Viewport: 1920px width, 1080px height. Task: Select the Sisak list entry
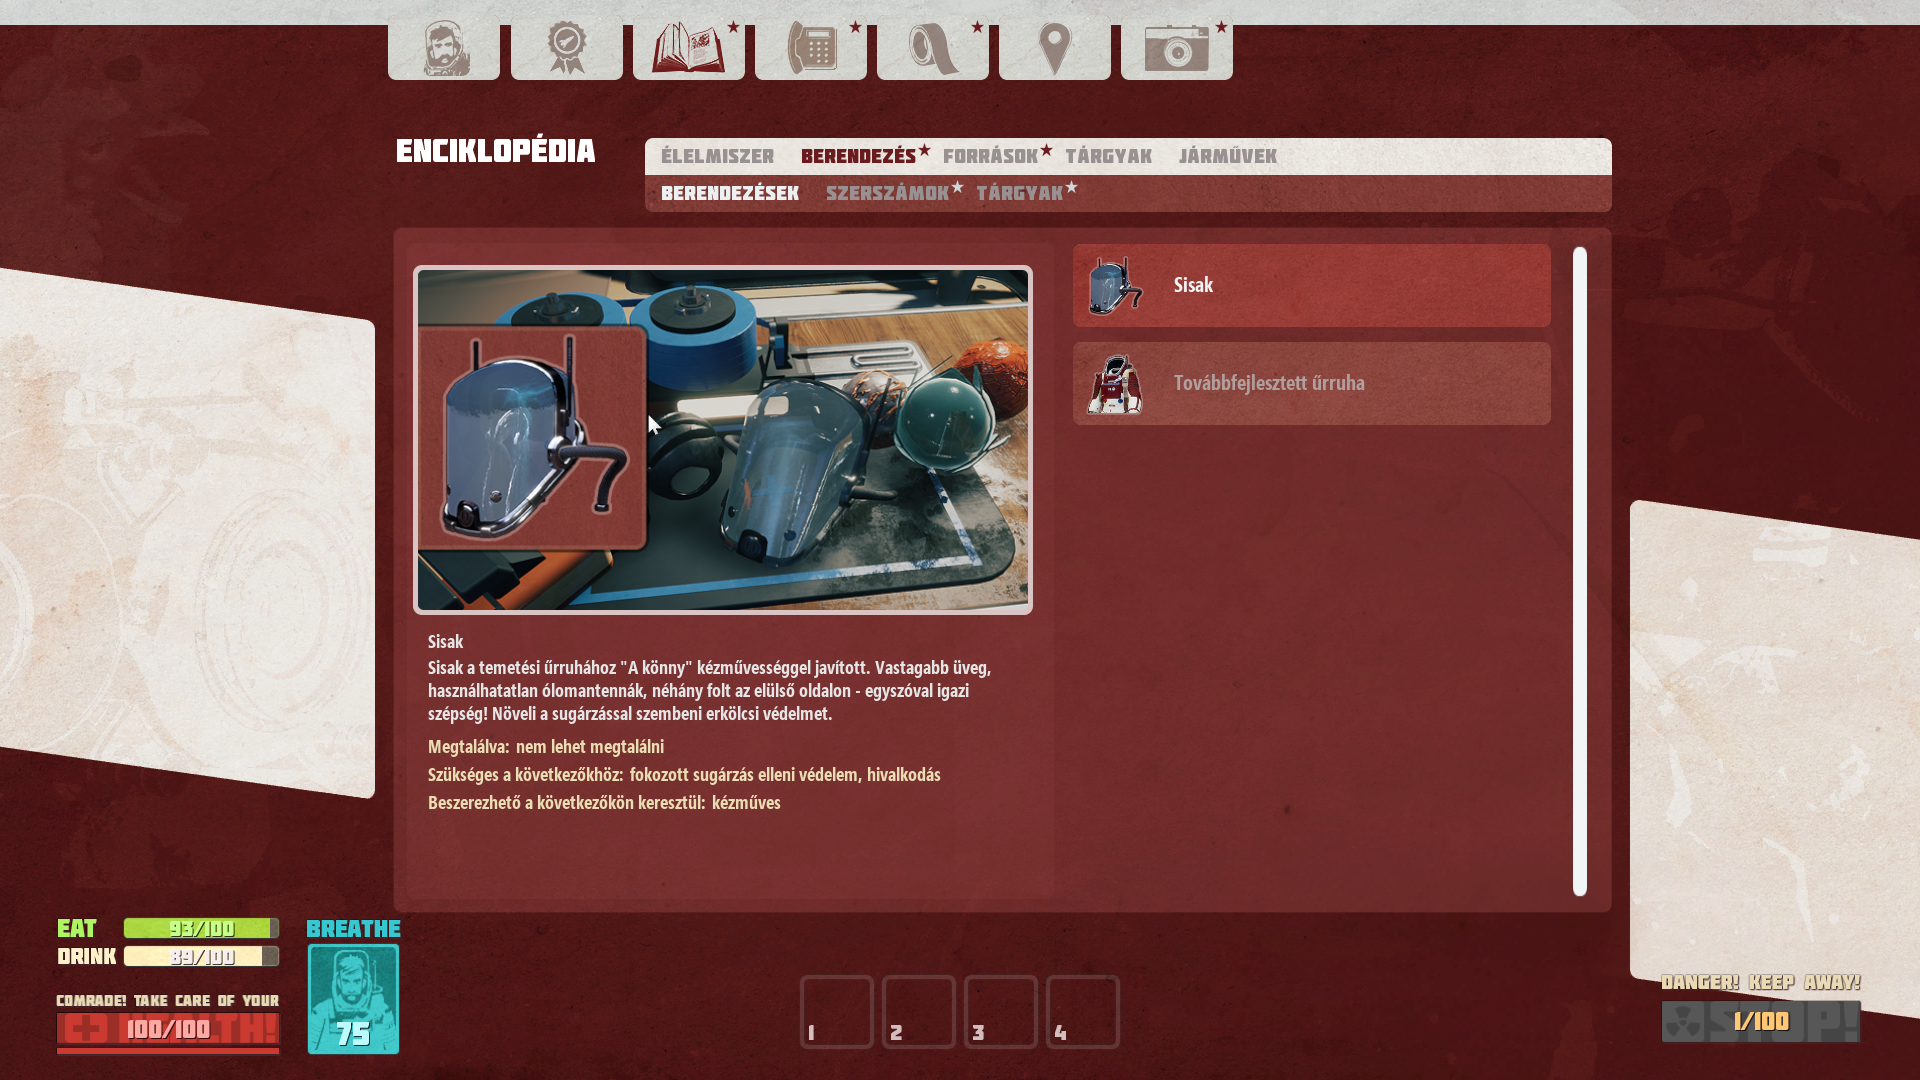click(x=1311, y=285)
